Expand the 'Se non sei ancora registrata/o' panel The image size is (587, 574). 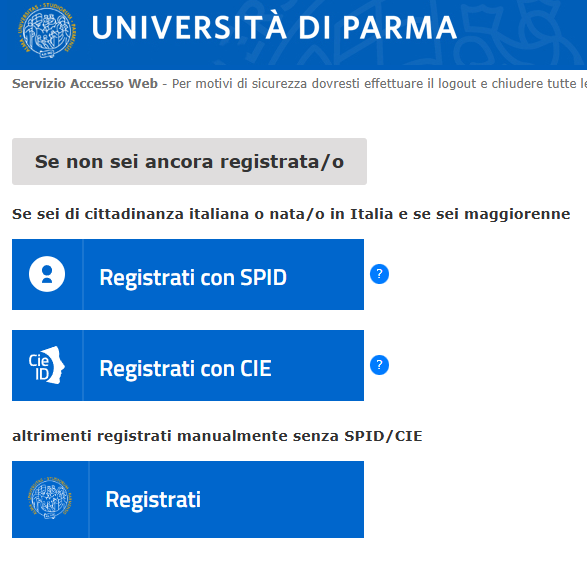[x=189, y=161]
